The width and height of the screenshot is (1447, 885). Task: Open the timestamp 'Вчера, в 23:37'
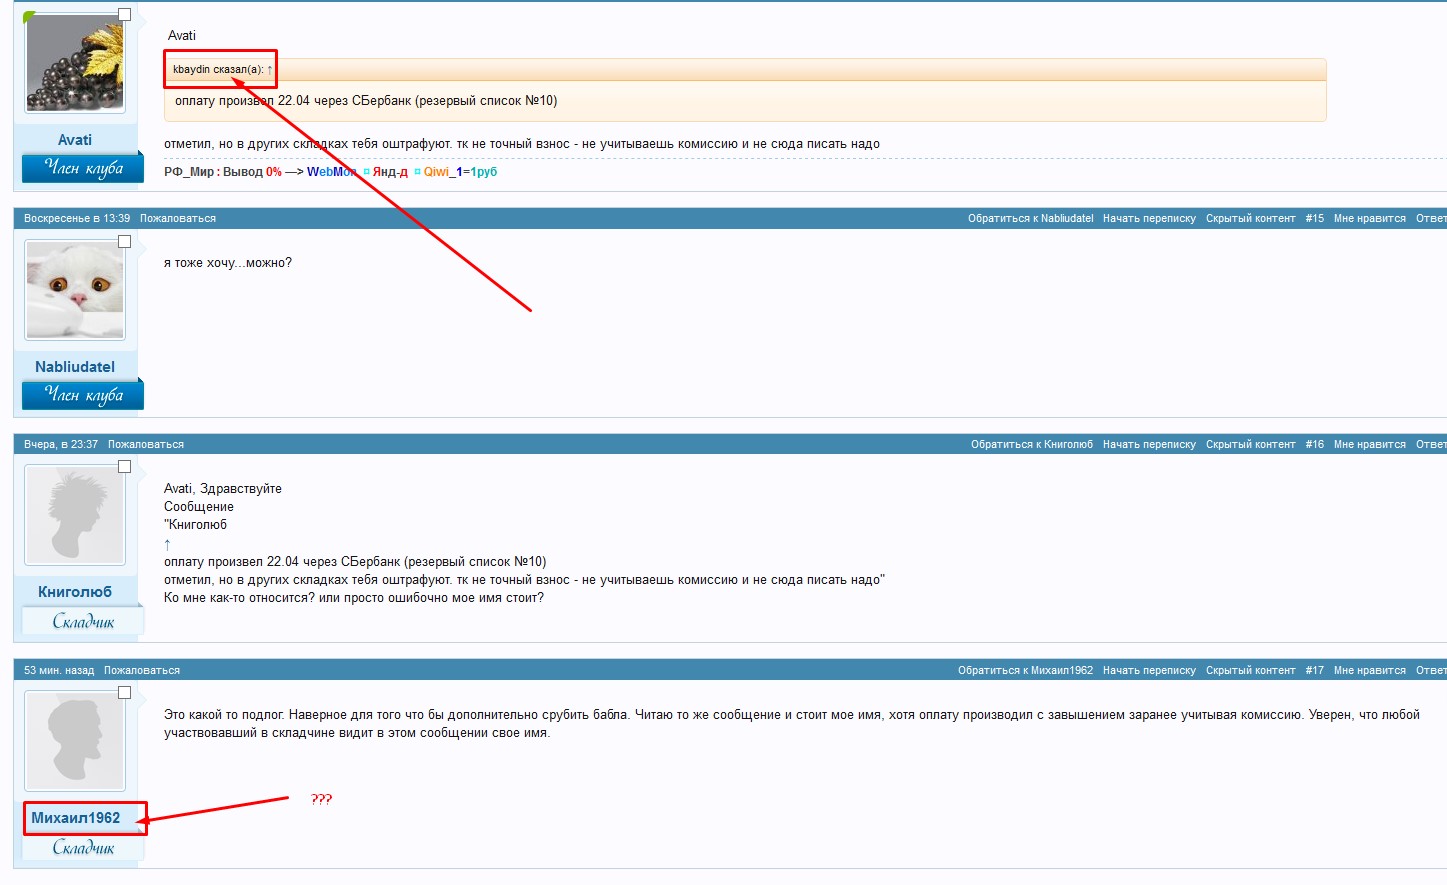(61, 444)
